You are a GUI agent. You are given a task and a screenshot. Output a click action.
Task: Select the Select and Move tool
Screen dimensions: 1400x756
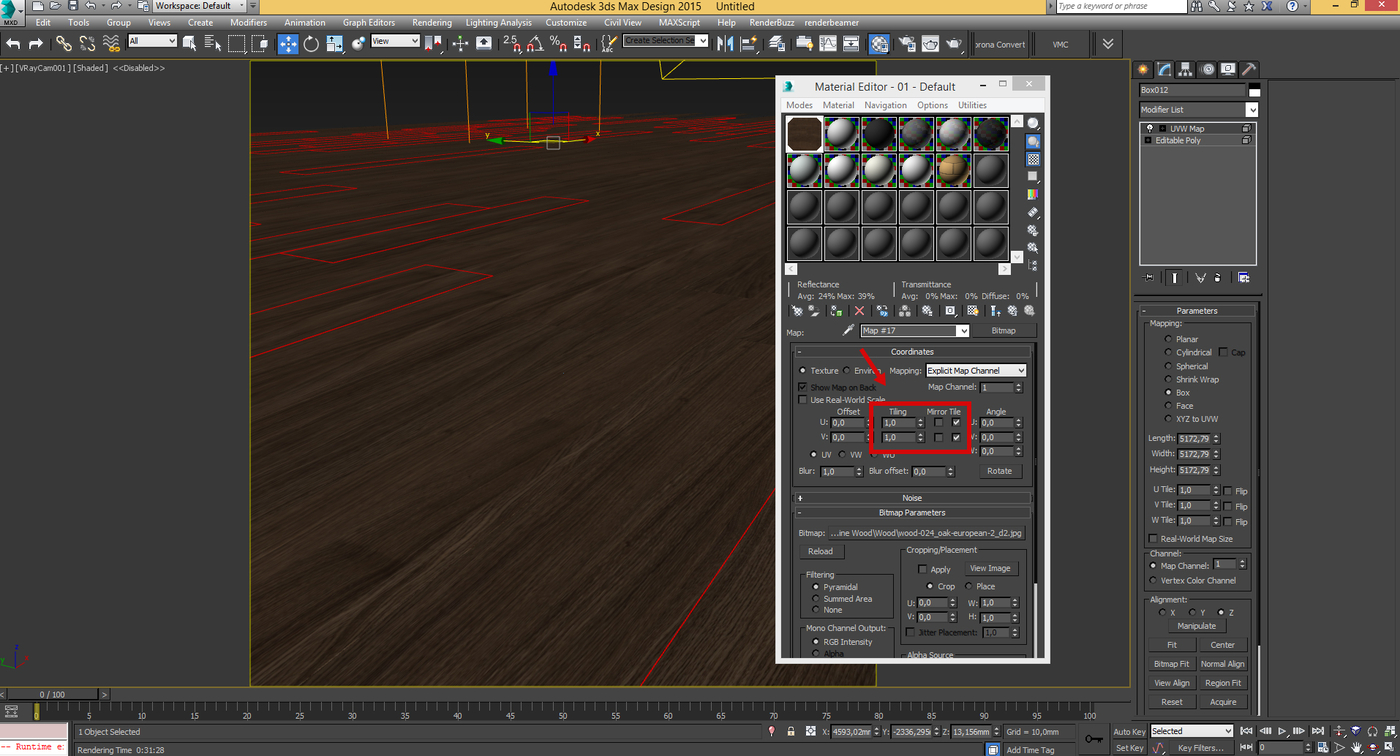[x=287, y=43]
